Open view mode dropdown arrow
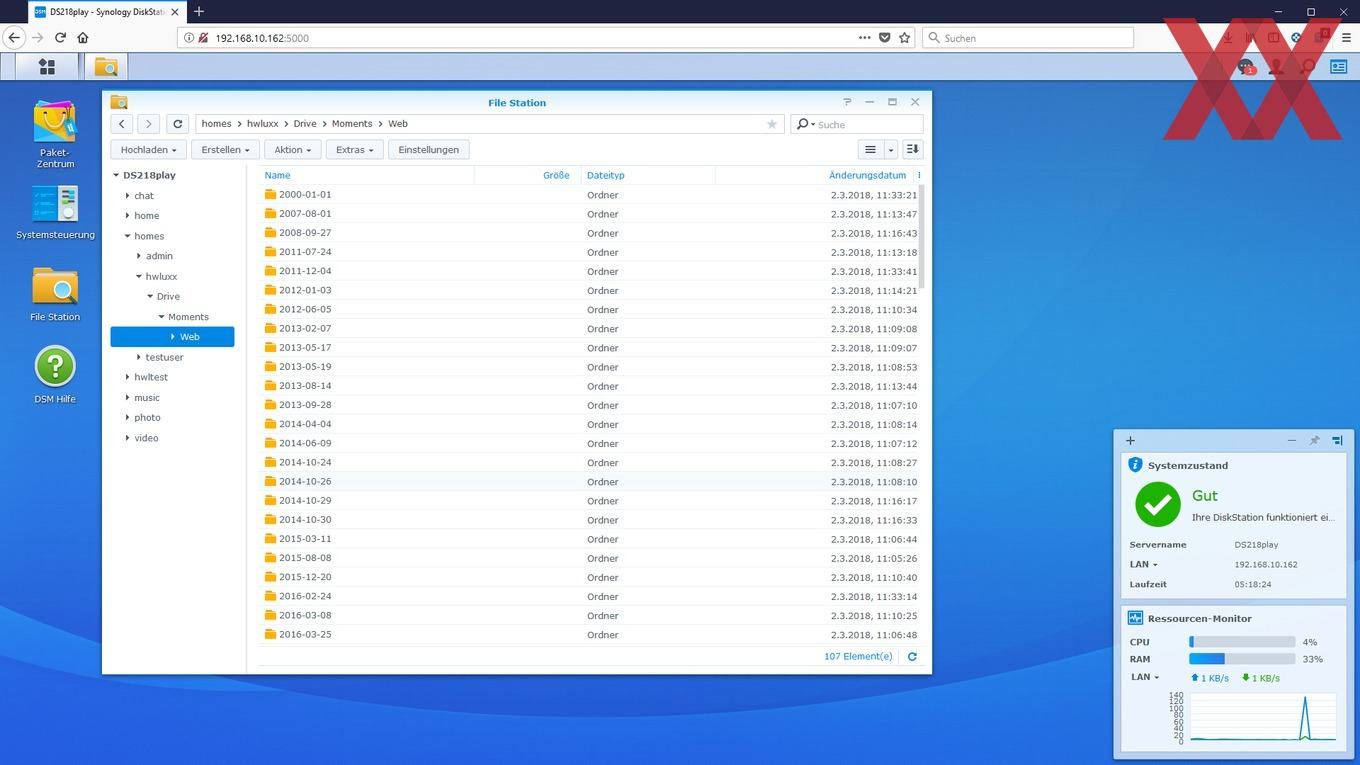Image resolution: width=1360 pixels, height=765 pixels. [x=890, y=150]
